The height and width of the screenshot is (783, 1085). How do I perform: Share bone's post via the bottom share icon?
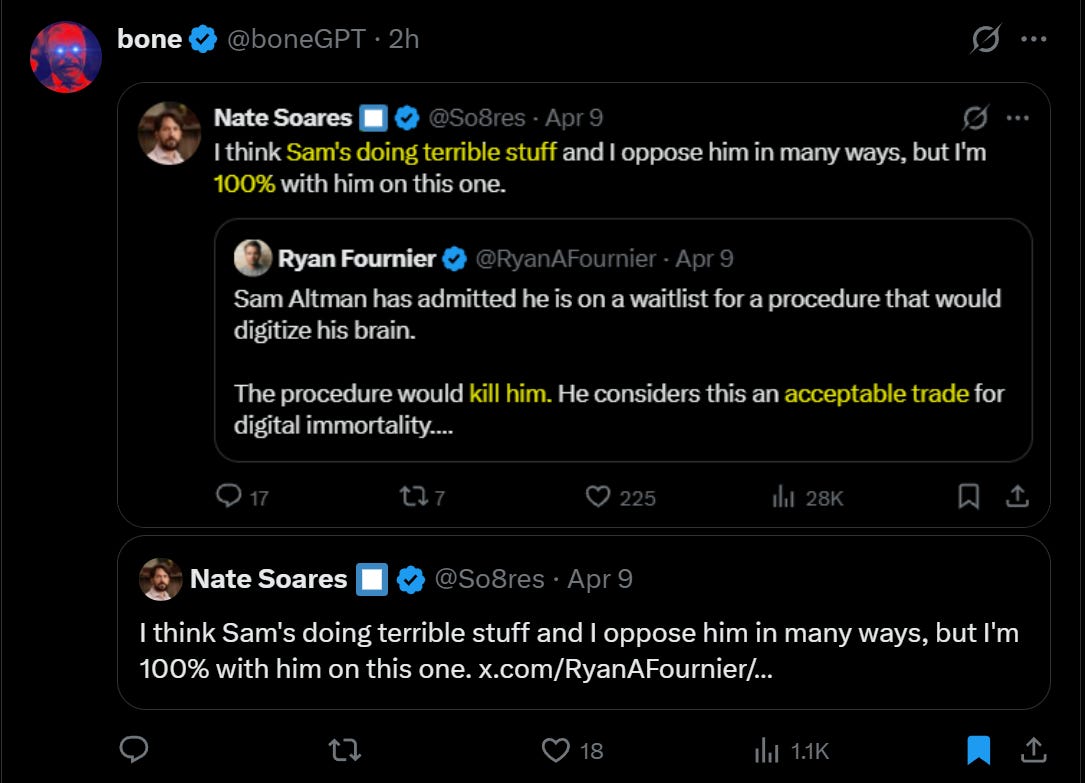coord(1033,750)
